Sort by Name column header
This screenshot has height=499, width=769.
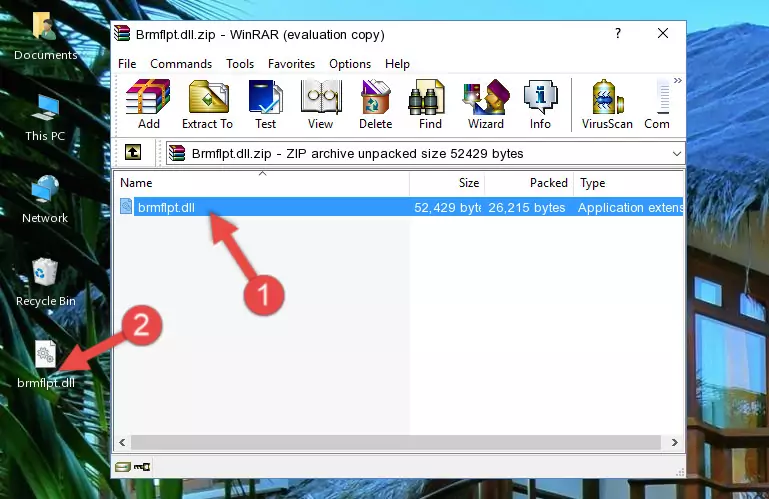pyautogui.click(x=262, y=183)
